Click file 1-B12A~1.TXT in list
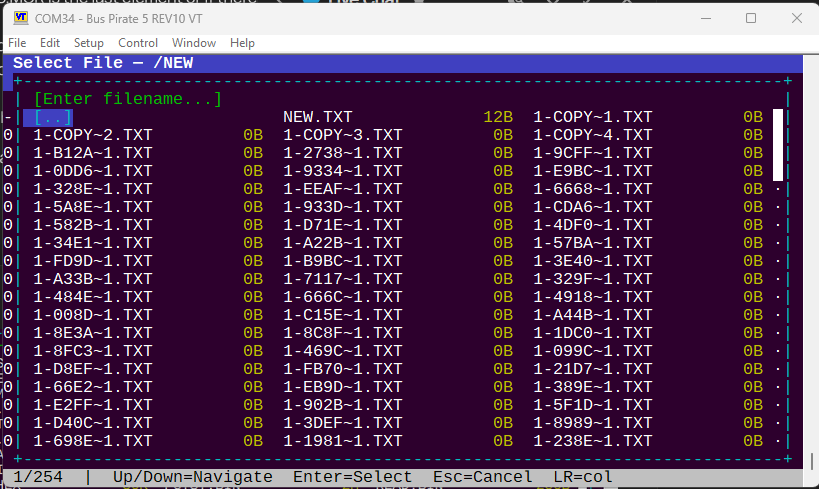 93,153
